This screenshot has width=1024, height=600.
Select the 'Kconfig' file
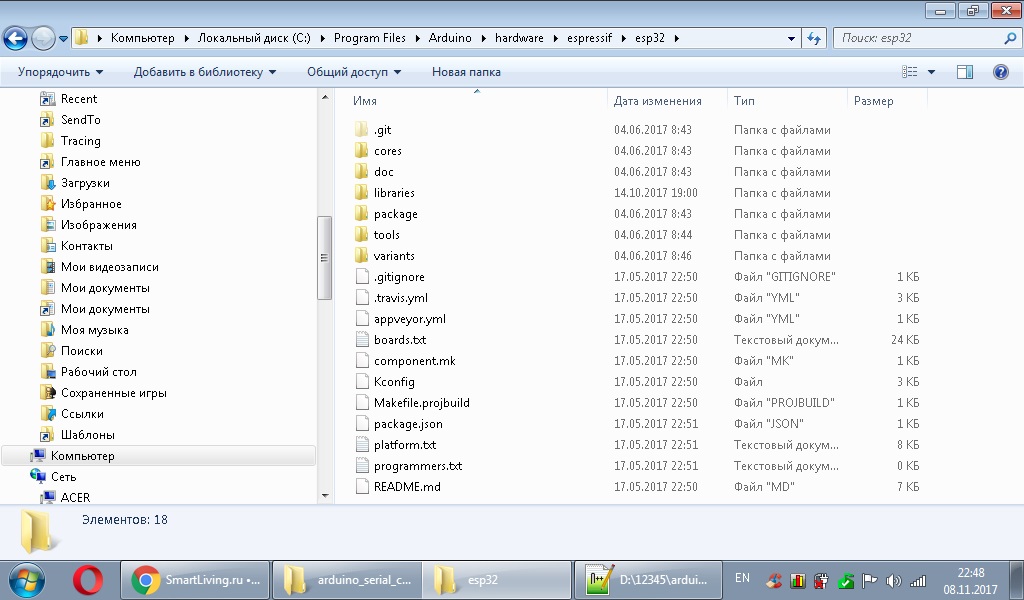[394, 381]
